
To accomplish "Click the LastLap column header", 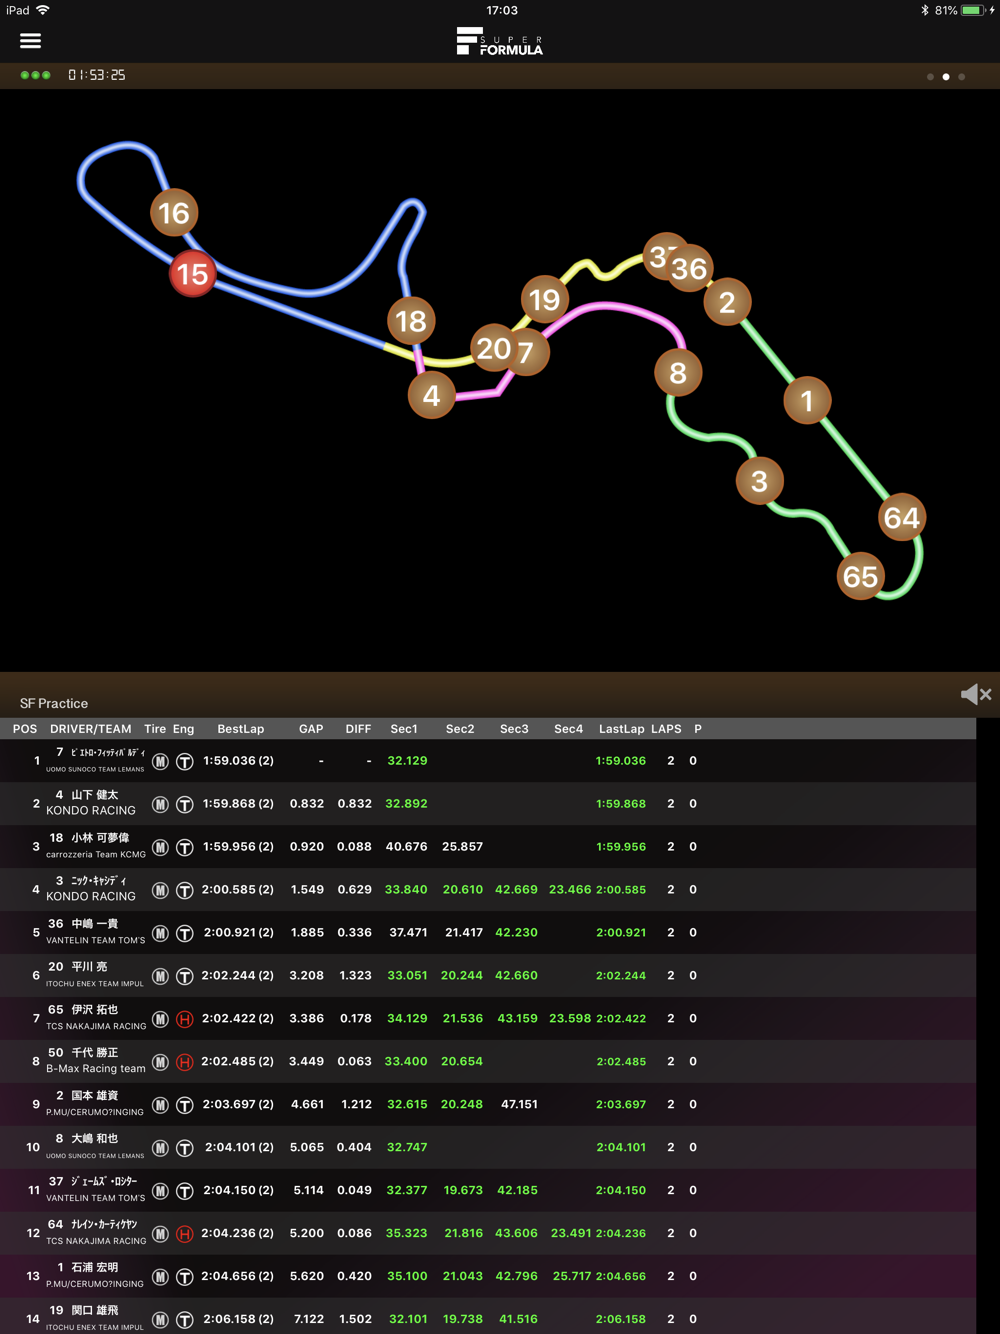I will 621,729.
